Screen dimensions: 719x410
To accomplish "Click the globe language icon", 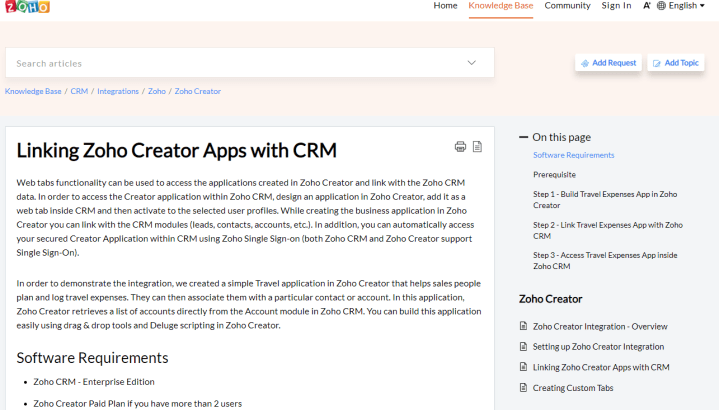I will [x=661, y=6].
